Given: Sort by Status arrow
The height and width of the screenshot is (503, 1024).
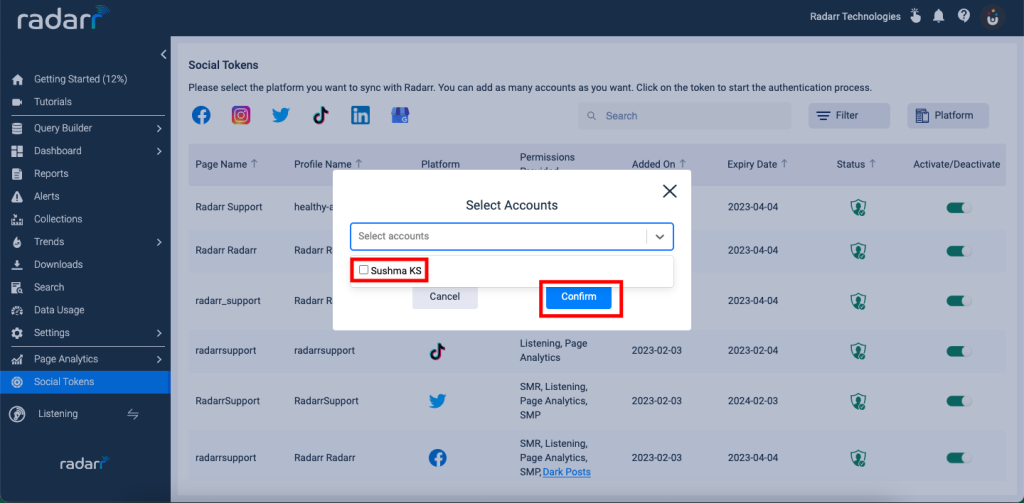Looking at the screenshot, I should (x=872, y=164).
